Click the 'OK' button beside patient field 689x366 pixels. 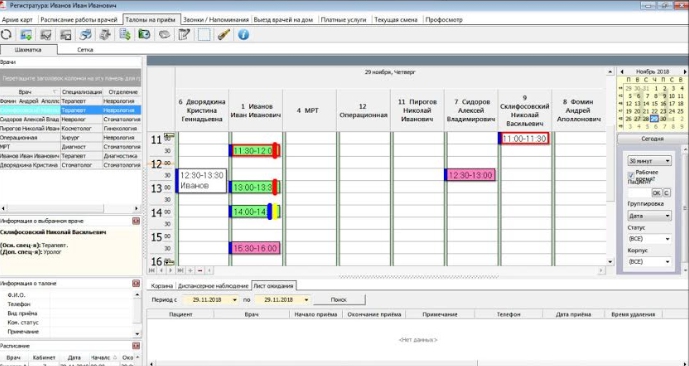(x=656, y=193)
